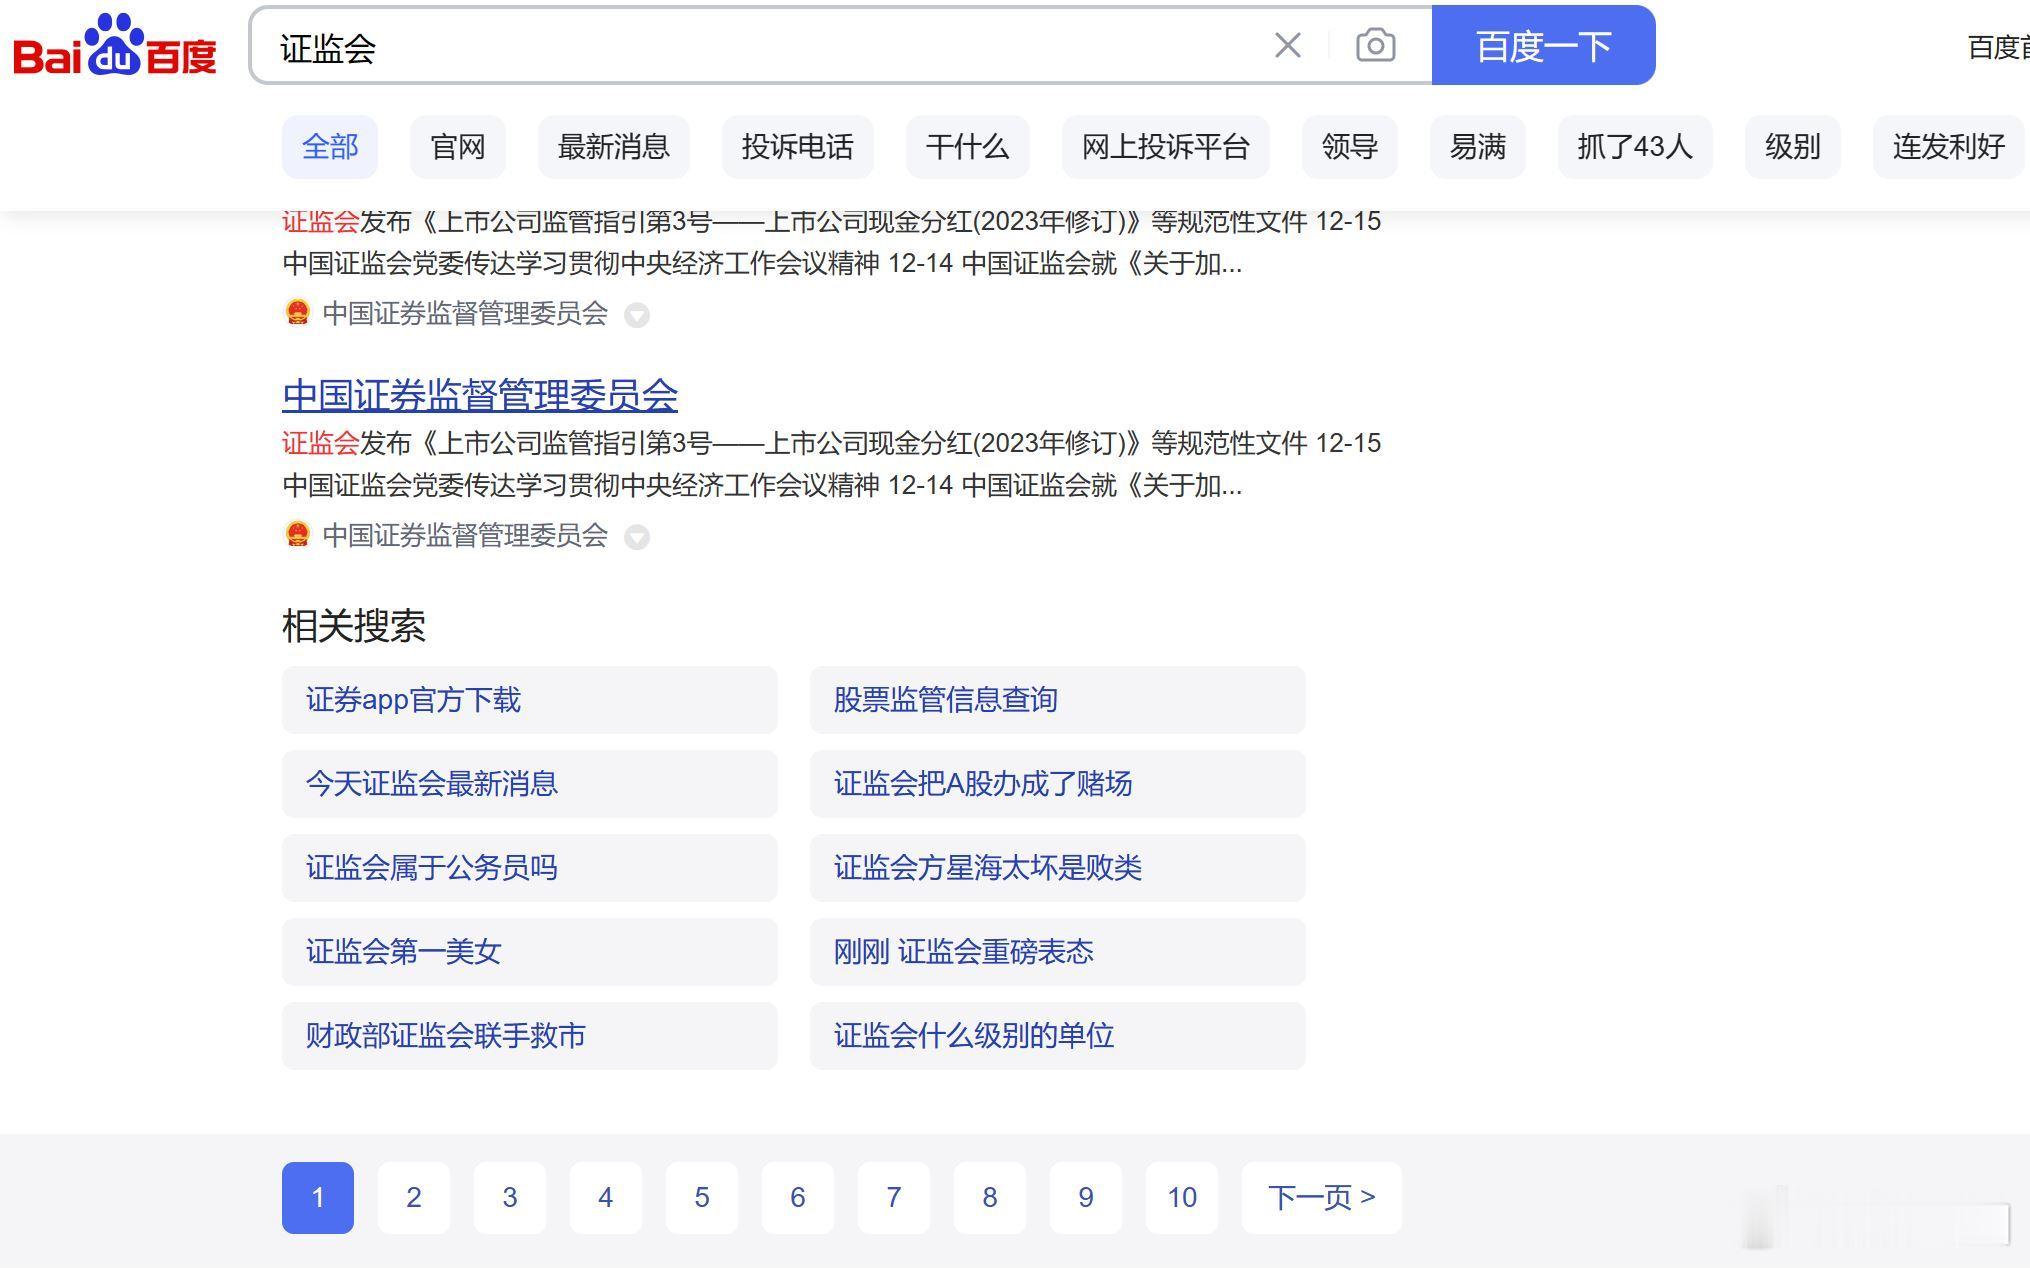
Task: Select the 抓了43人 filter tab
Action: pyautogui.click(x=1635, y=147)
